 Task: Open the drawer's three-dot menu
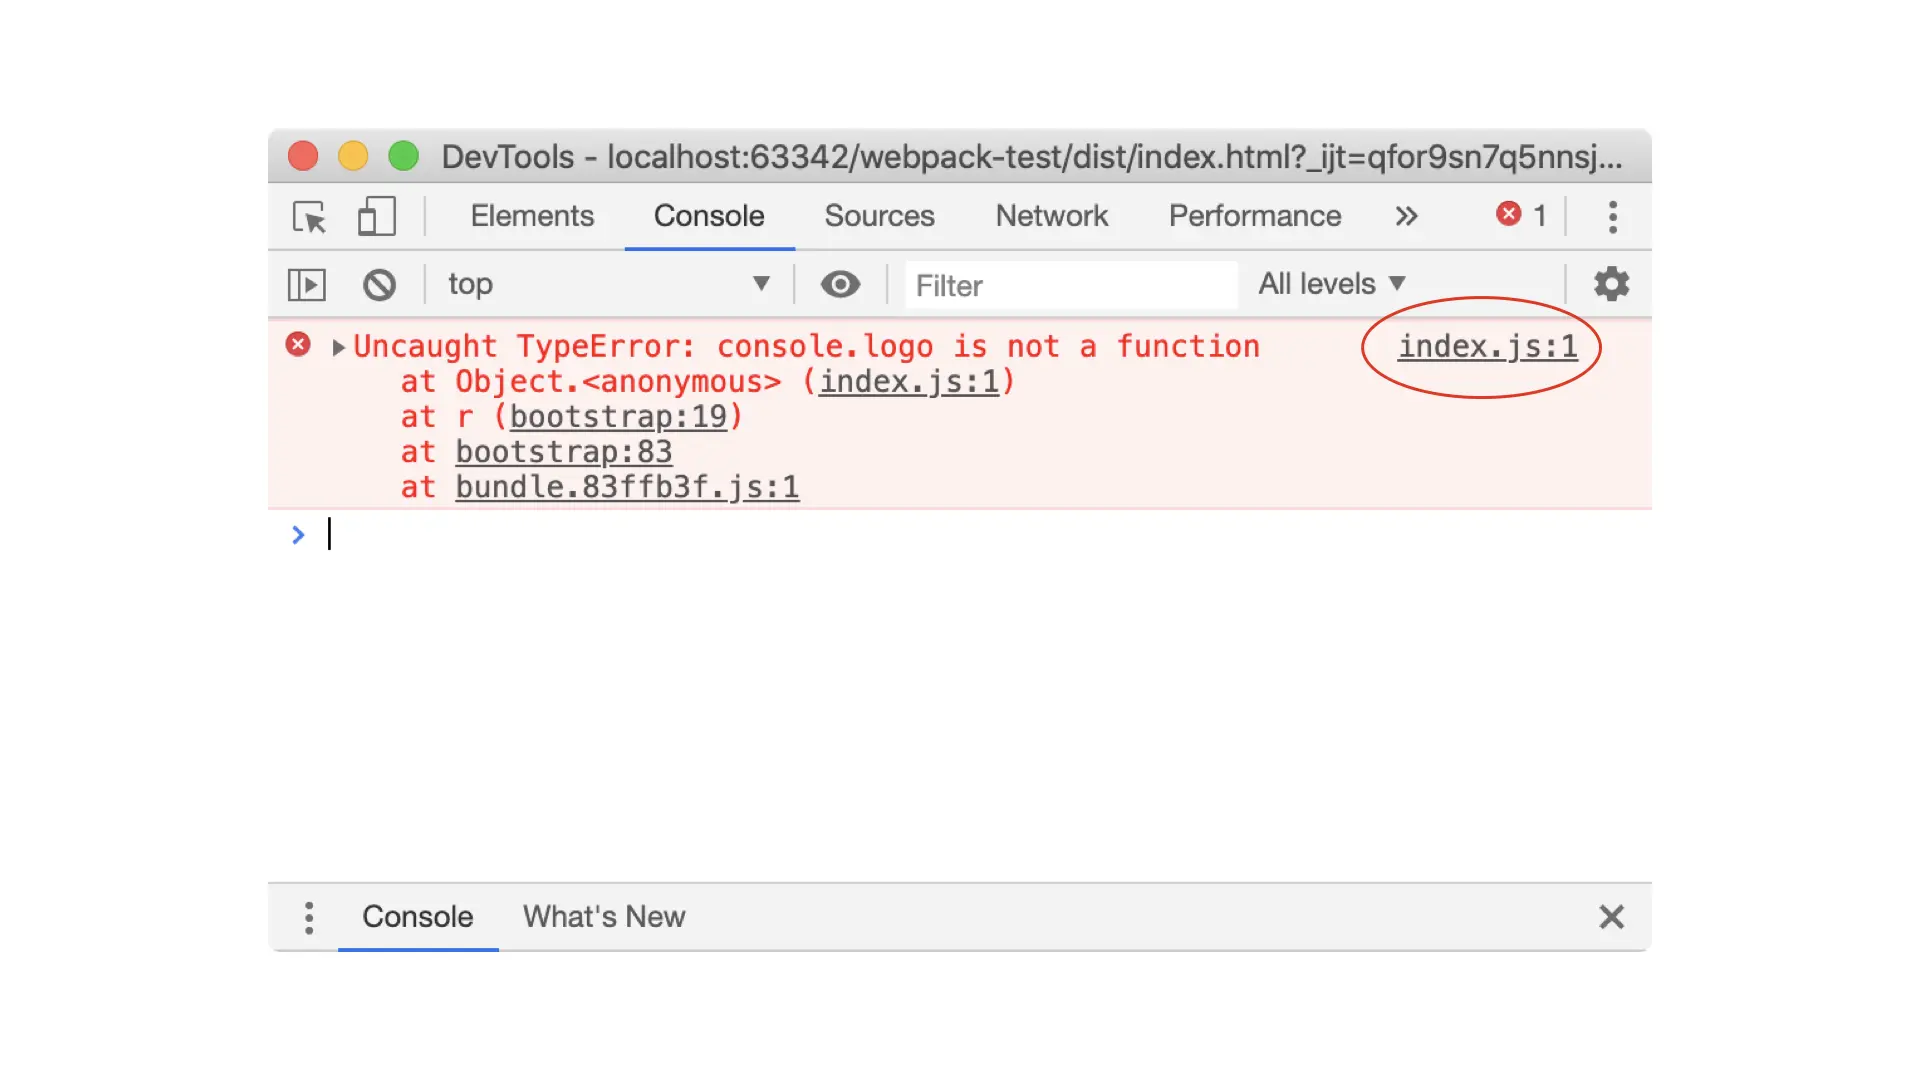pos(309,917)
